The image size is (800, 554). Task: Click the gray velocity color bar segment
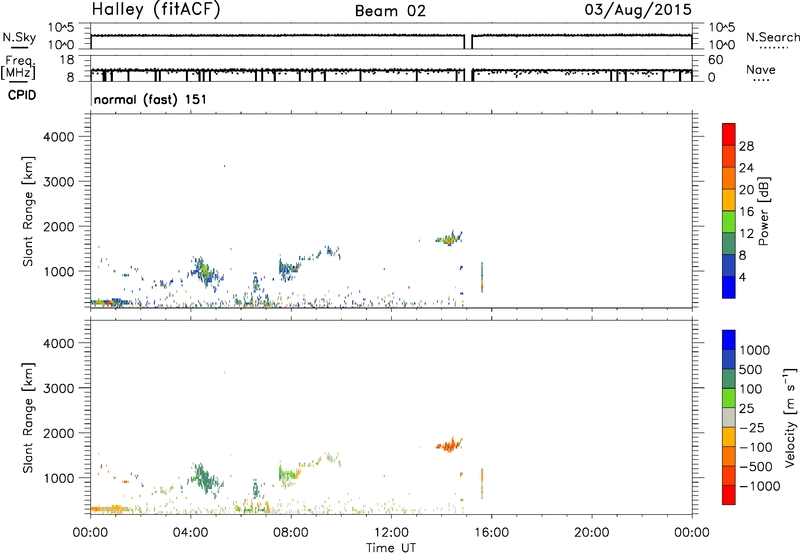[x=729, y=418]
